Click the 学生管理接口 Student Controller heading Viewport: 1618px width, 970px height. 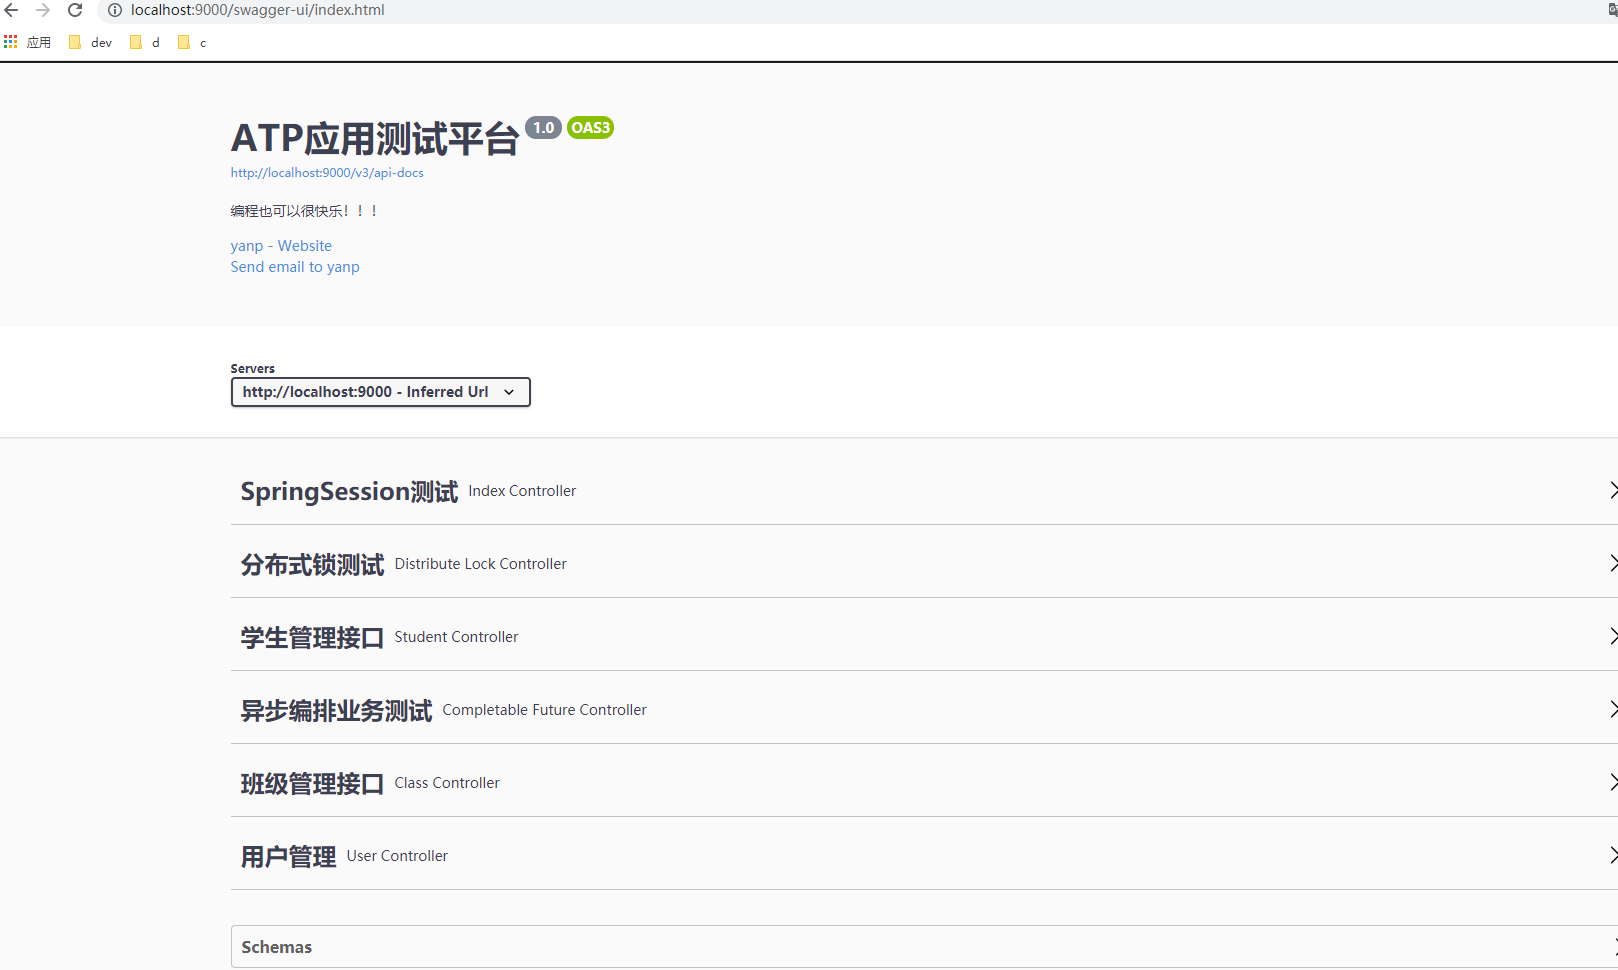tap(312, 636)
